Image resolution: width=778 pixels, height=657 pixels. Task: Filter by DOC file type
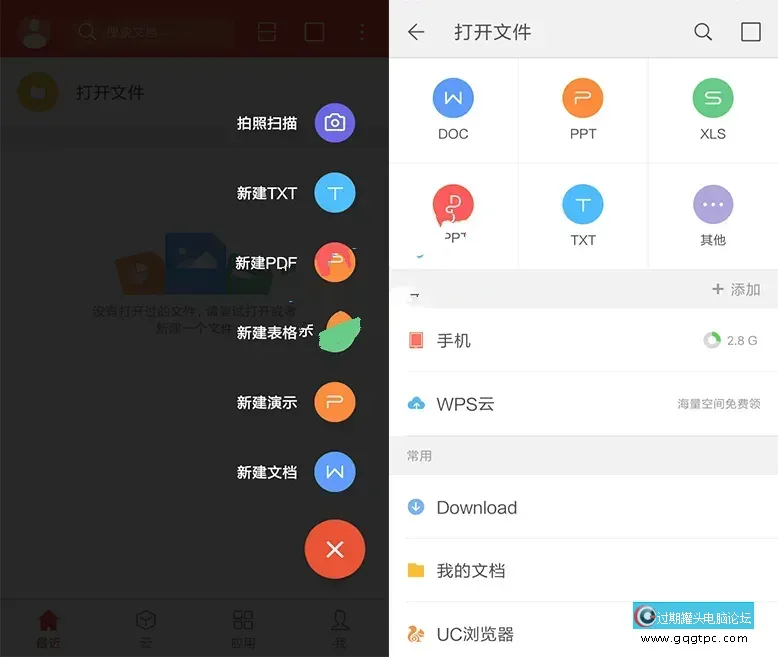(453, 110)
